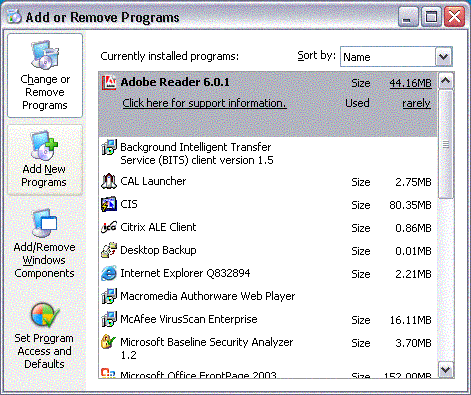Click the Citrix ALE Client icon
This screenshot has height=395, width=471.
(x=109, y=227)
